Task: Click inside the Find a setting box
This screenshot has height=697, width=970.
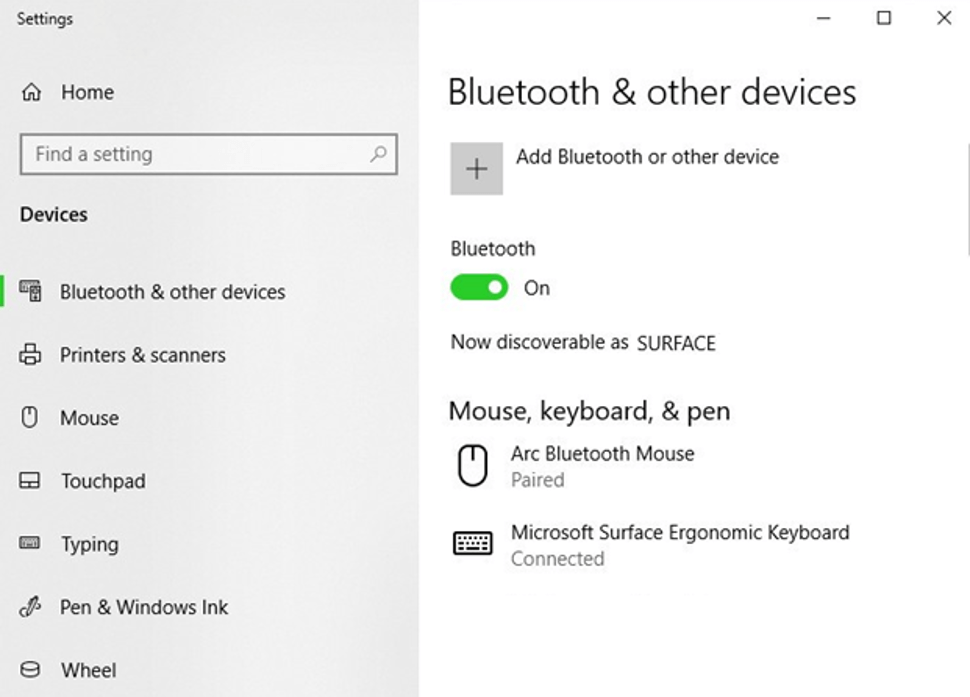Action: pos(180,154)
